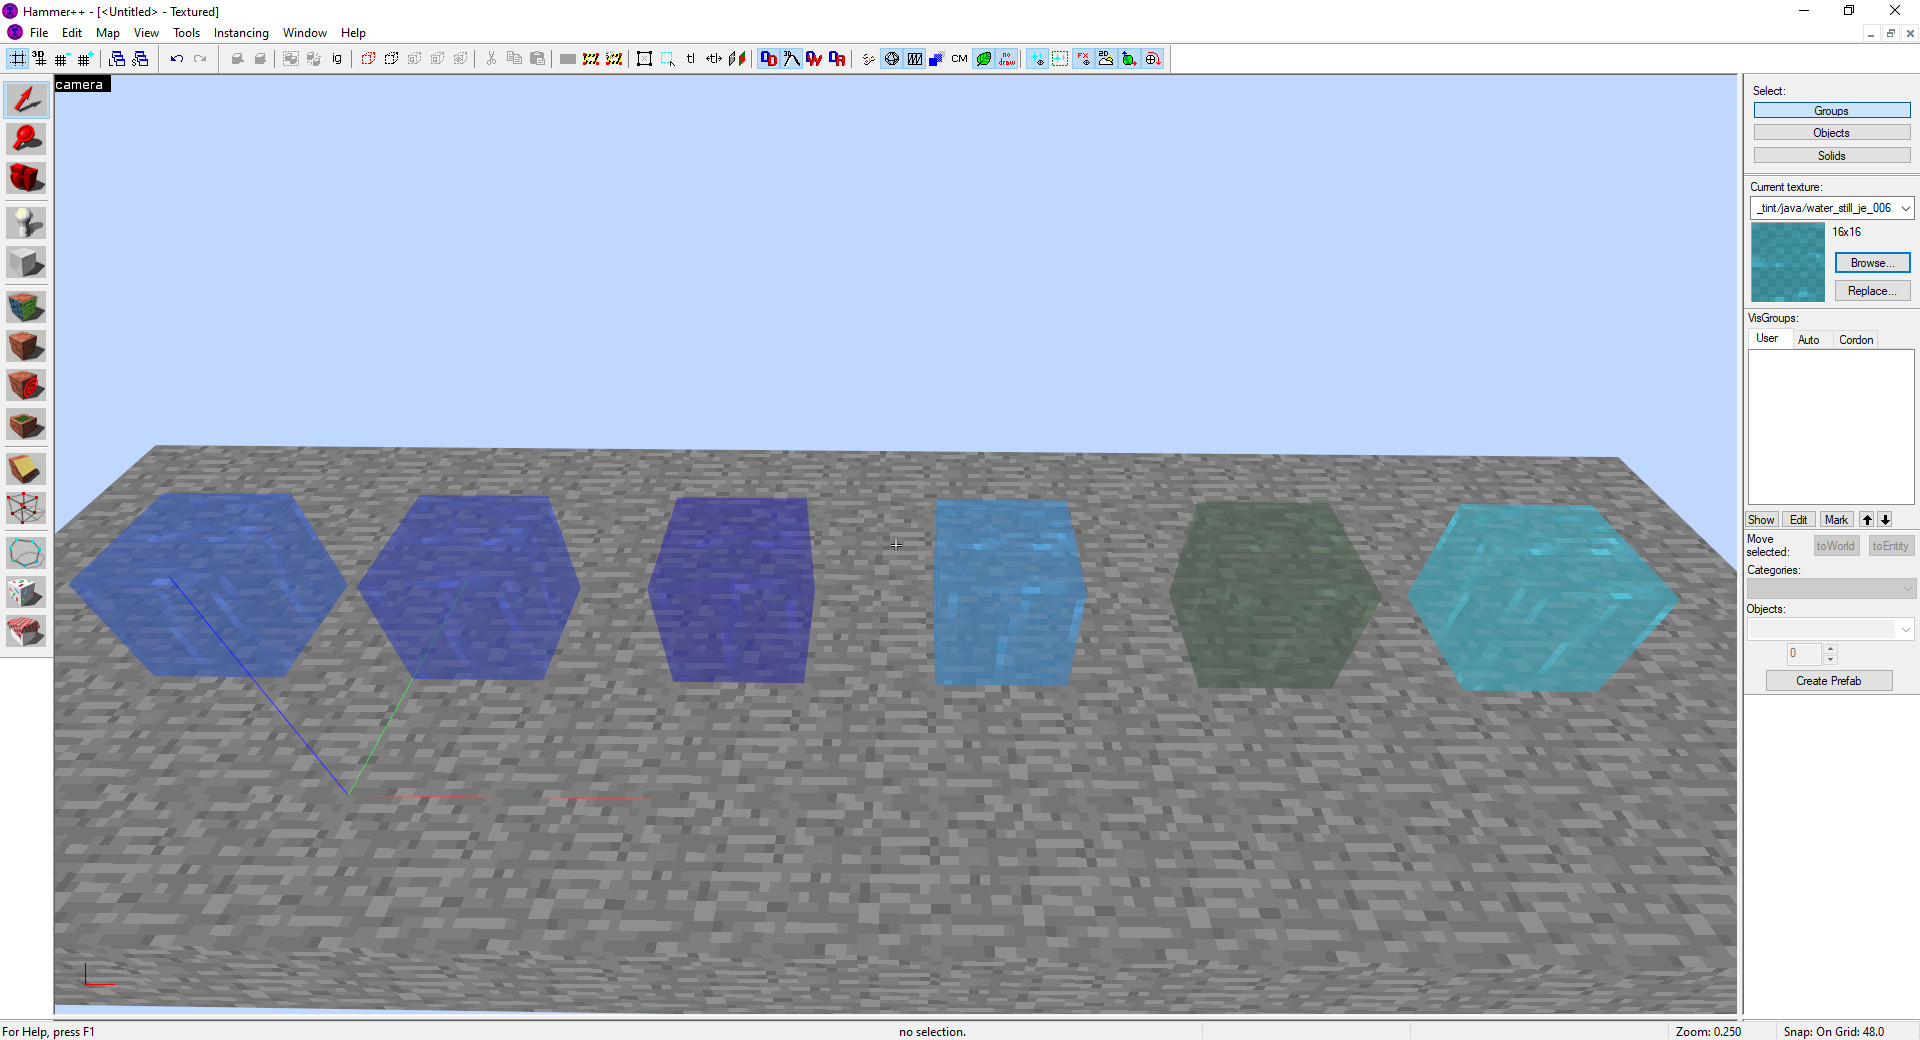
Task: Select the Magnify tool
Action: pos(25,138)
